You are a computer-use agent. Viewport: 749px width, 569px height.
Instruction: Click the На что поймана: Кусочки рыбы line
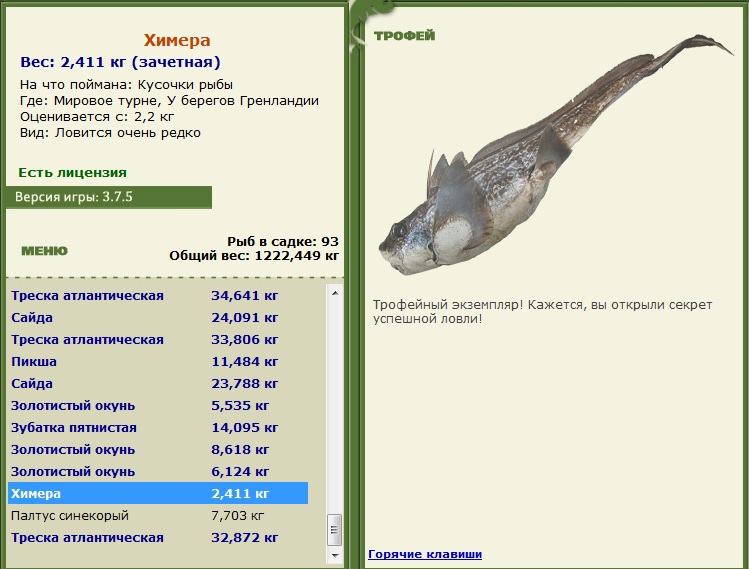126,85
